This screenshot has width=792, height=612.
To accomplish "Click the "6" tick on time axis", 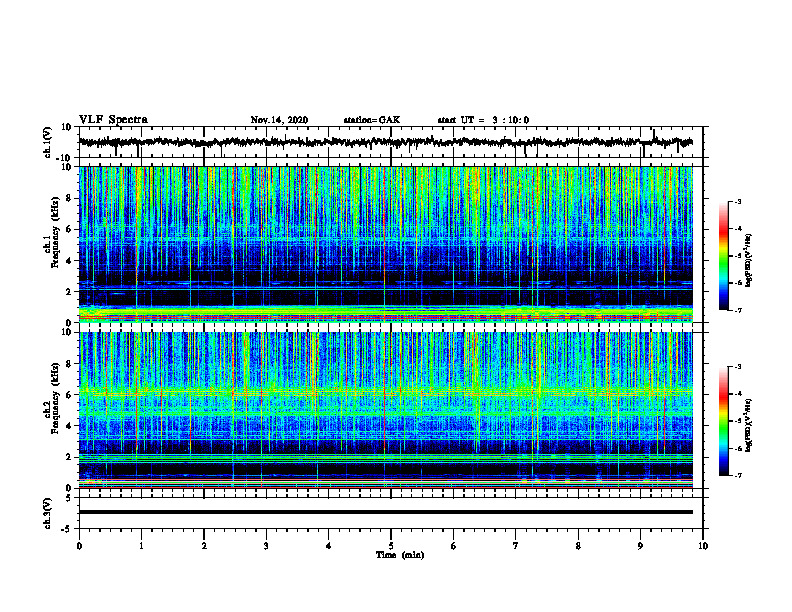I will tap(454, 546).
